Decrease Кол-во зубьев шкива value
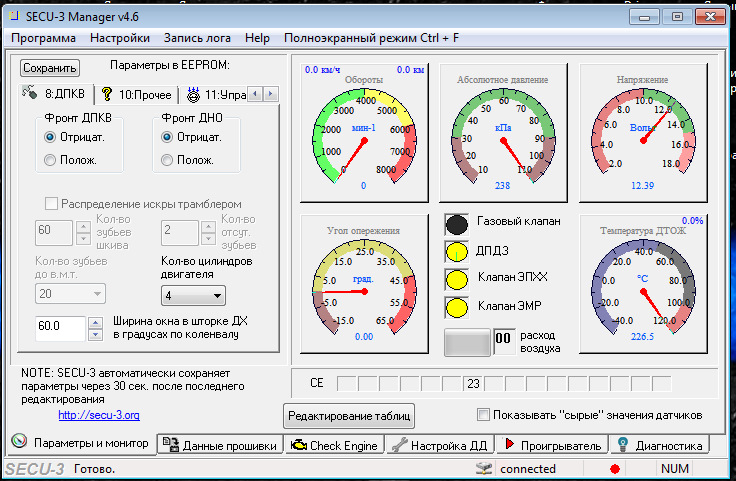The image size is (736, 481). tap(83, 239)
